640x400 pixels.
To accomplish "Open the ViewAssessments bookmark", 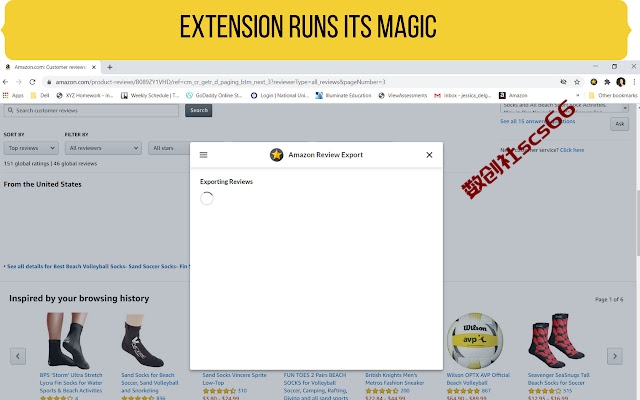I will [402, 96].
